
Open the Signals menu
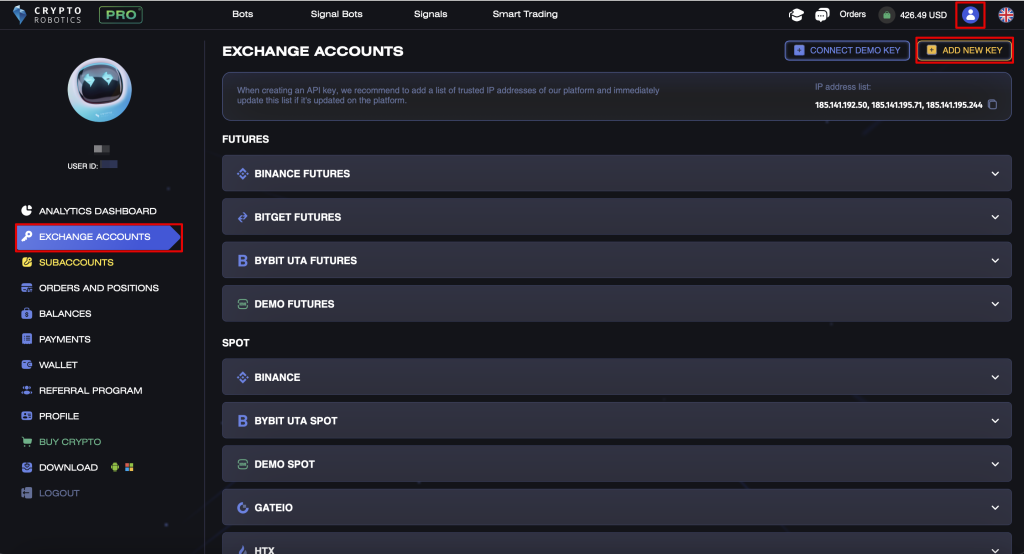(x=430, y=14)
